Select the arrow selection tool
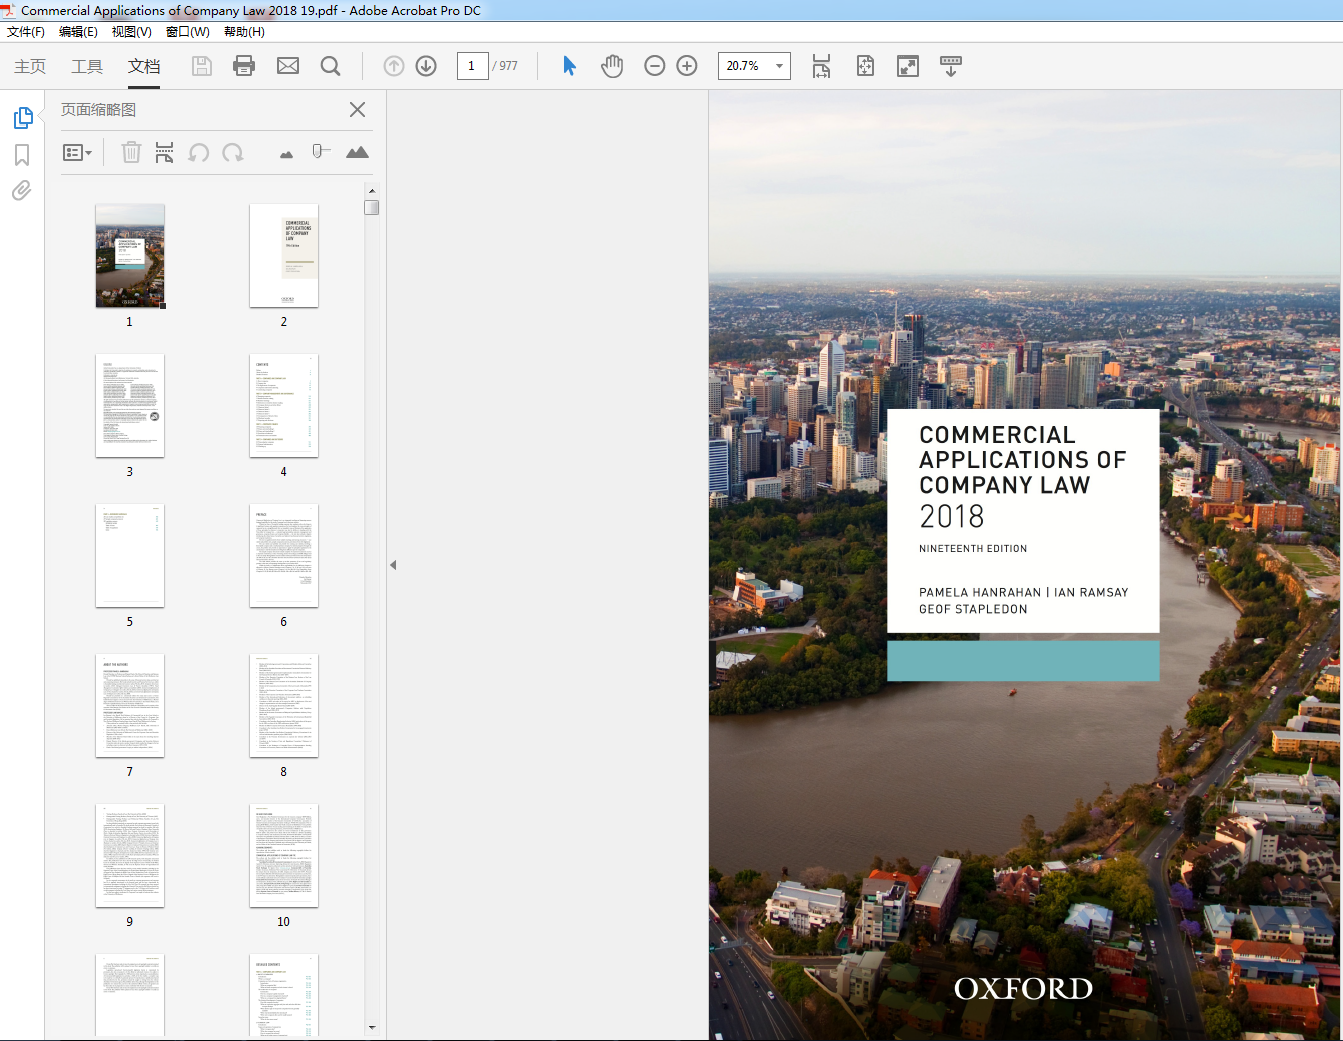Screen dimensions: 1343x1041 pos(569,66)
